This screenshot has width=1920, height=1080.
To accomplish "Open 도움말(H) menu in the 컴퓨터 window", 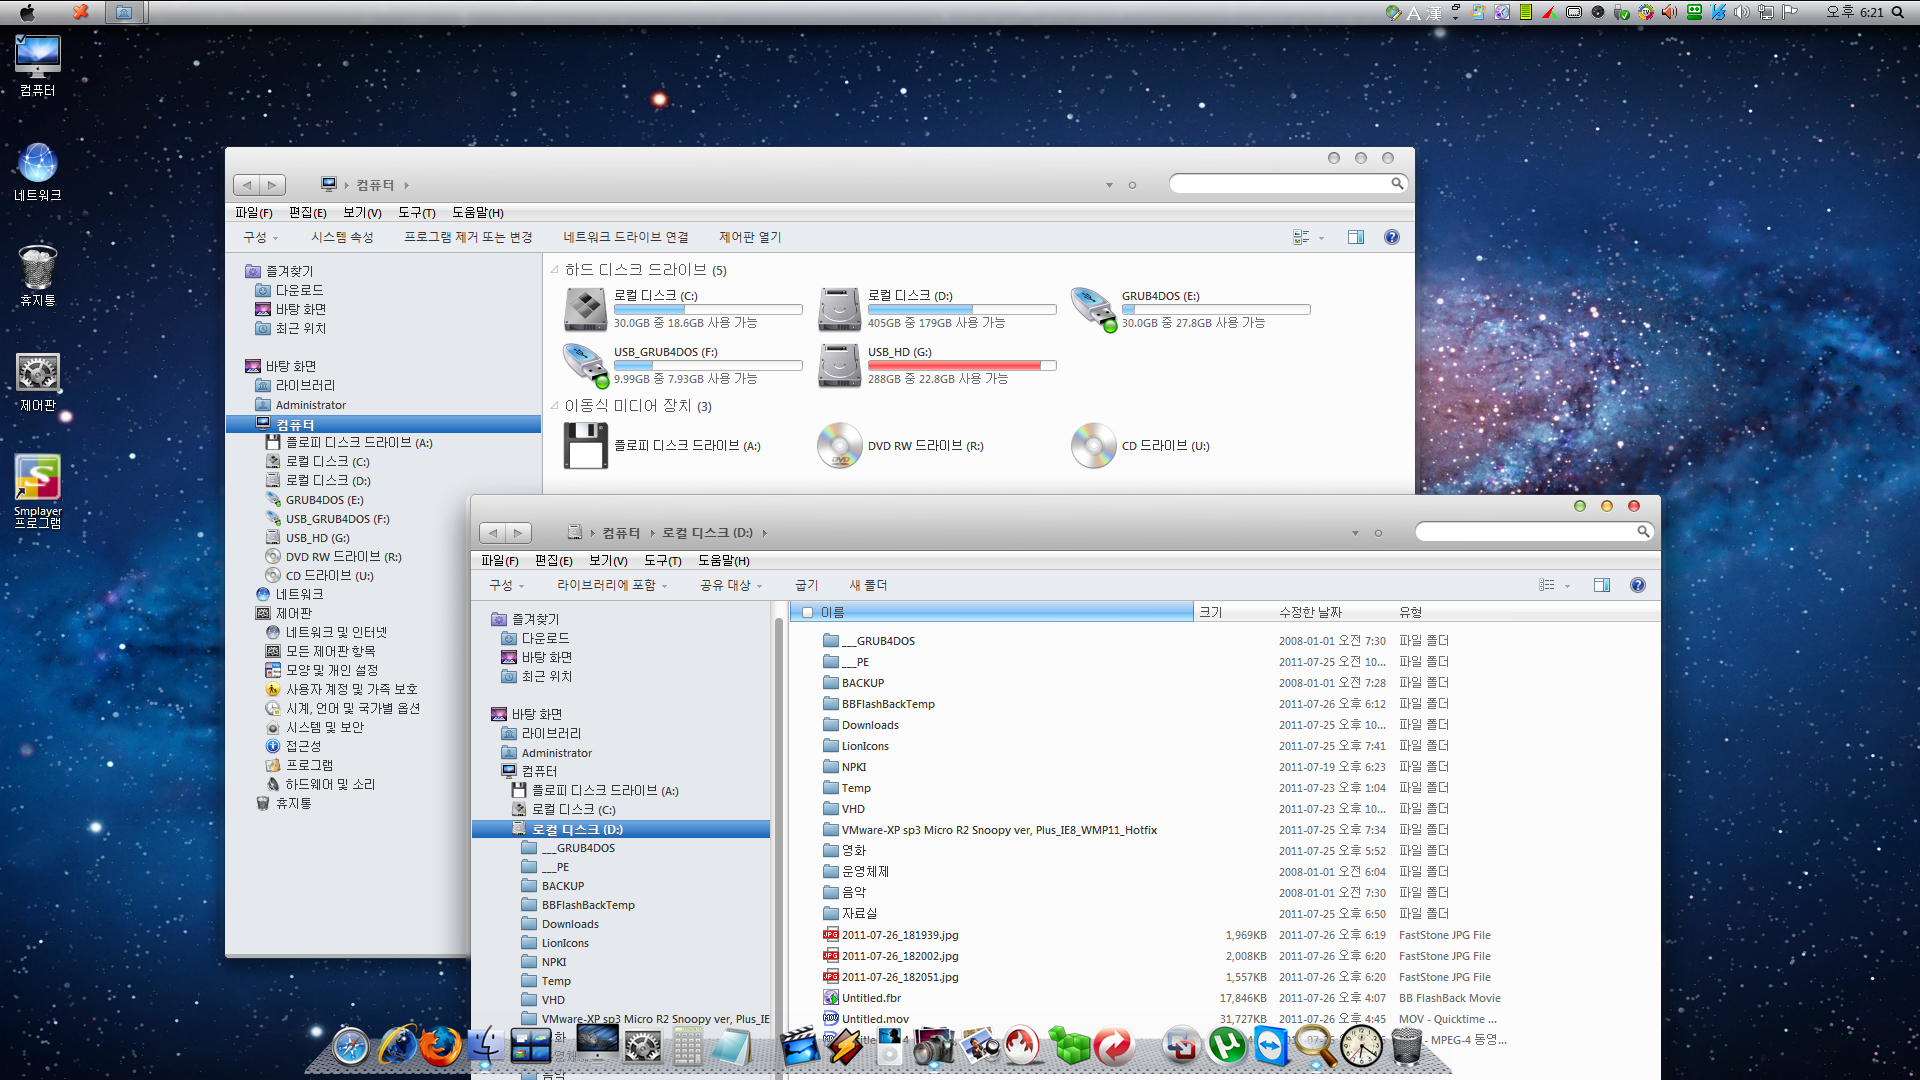I will pos(477,212).
